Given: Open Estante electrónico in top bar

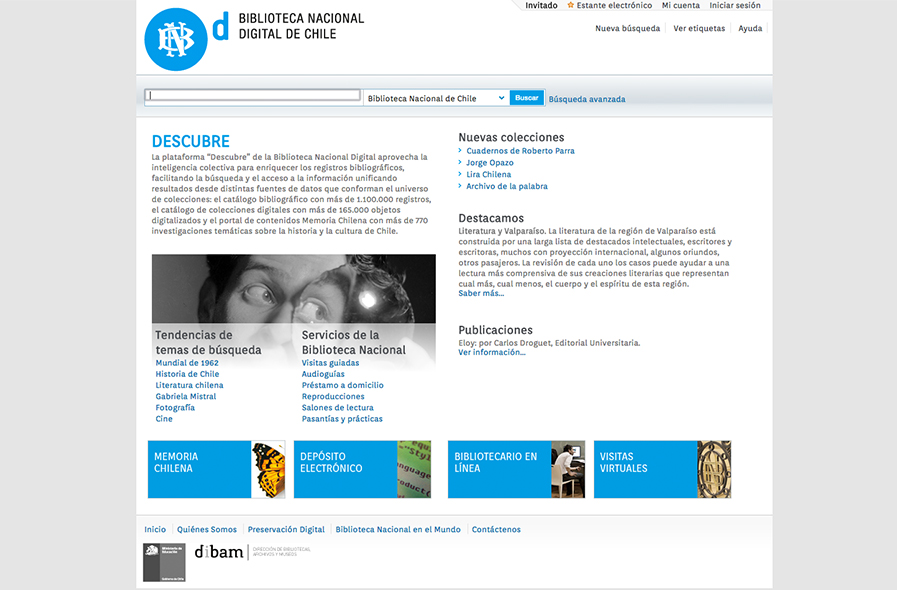Looking at the screenshot, I should (614, 5).
